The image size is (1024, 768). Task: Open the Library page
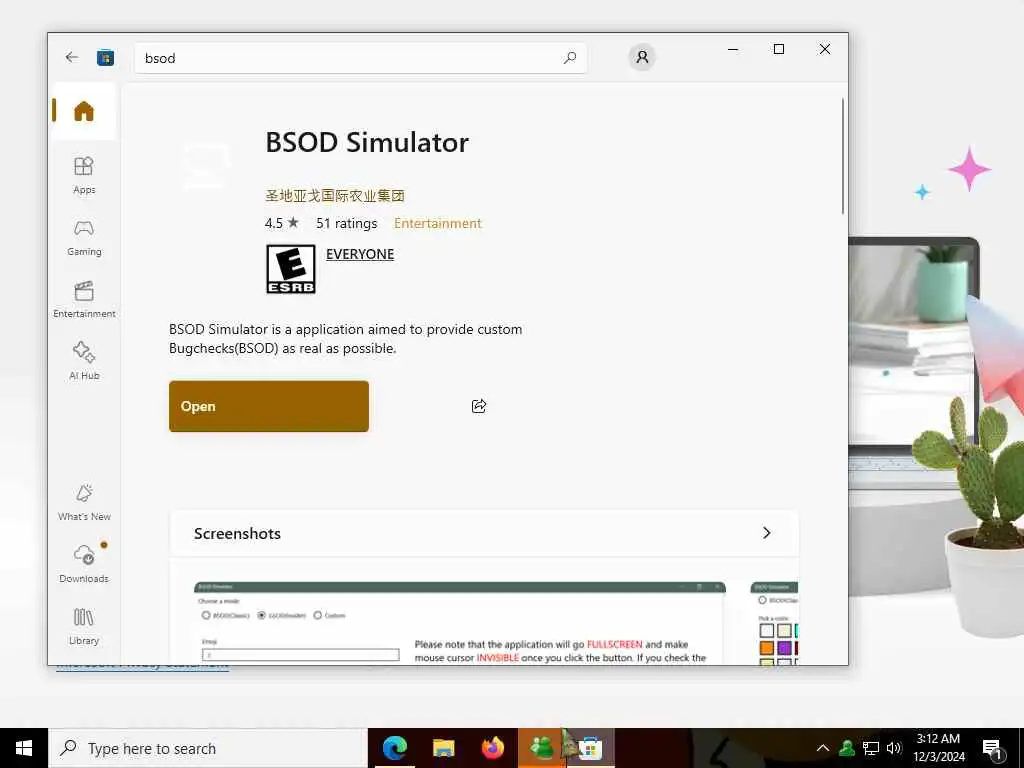[84, 626]
